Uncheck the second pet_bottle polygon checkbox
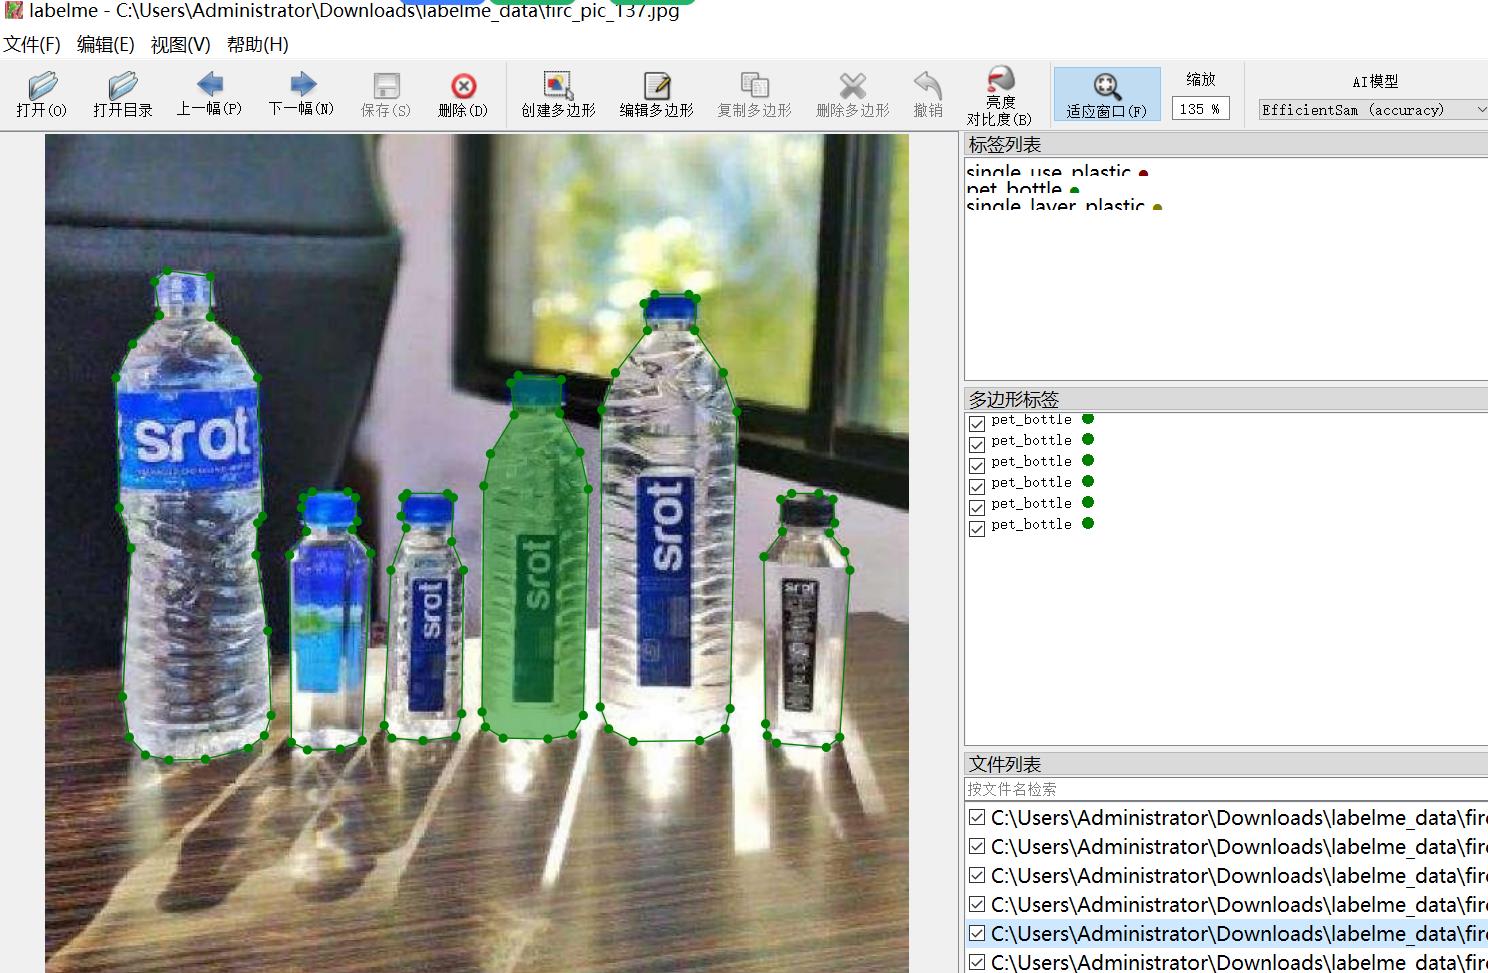Viewport: 1488px width, 973px height. tap(977, 443)
